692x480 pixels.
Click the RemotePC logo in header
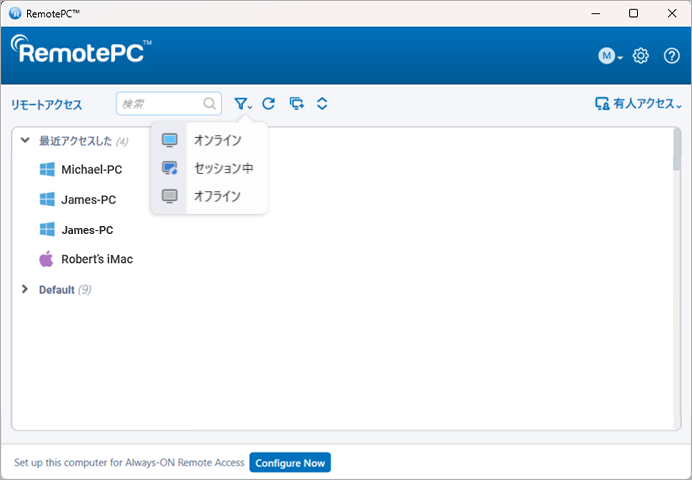[81, 49]
